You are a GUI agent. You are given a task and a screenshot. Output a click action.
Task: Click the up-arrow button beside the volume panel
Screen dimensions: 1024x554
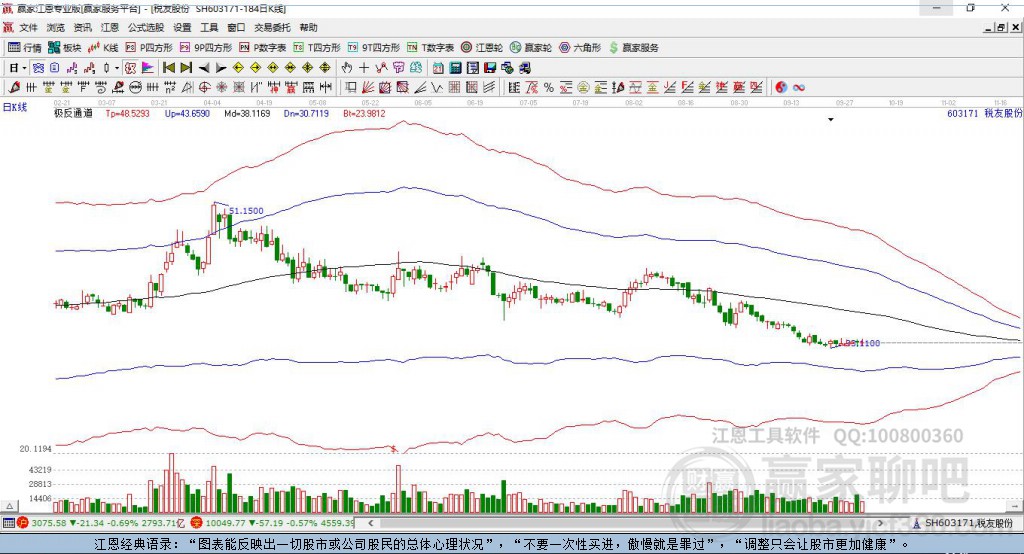click(9, 506)
